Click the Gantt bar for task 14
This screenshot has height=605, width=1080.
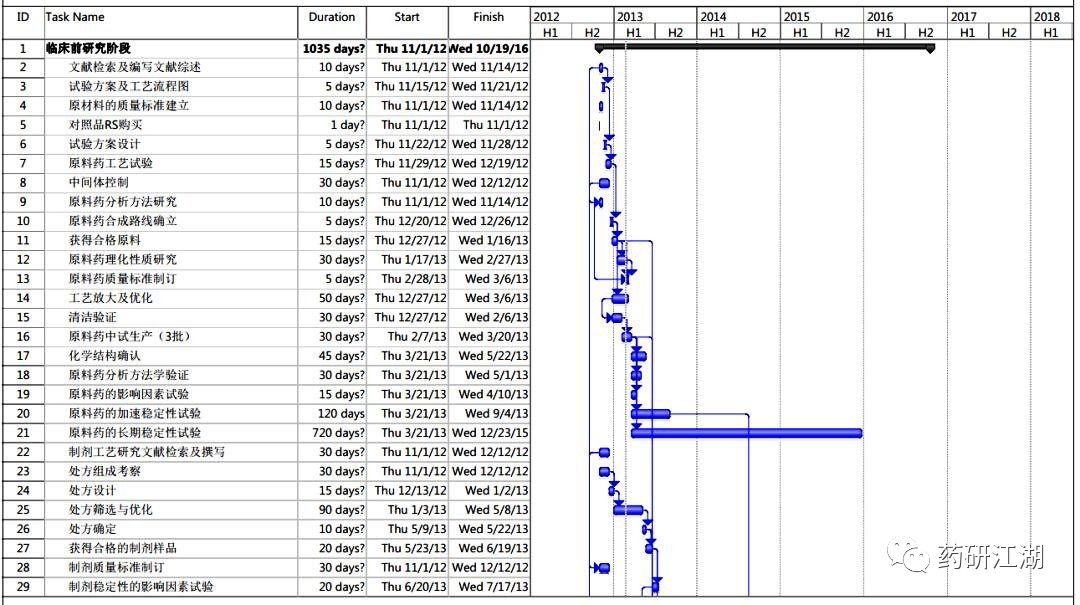(620, 298)
